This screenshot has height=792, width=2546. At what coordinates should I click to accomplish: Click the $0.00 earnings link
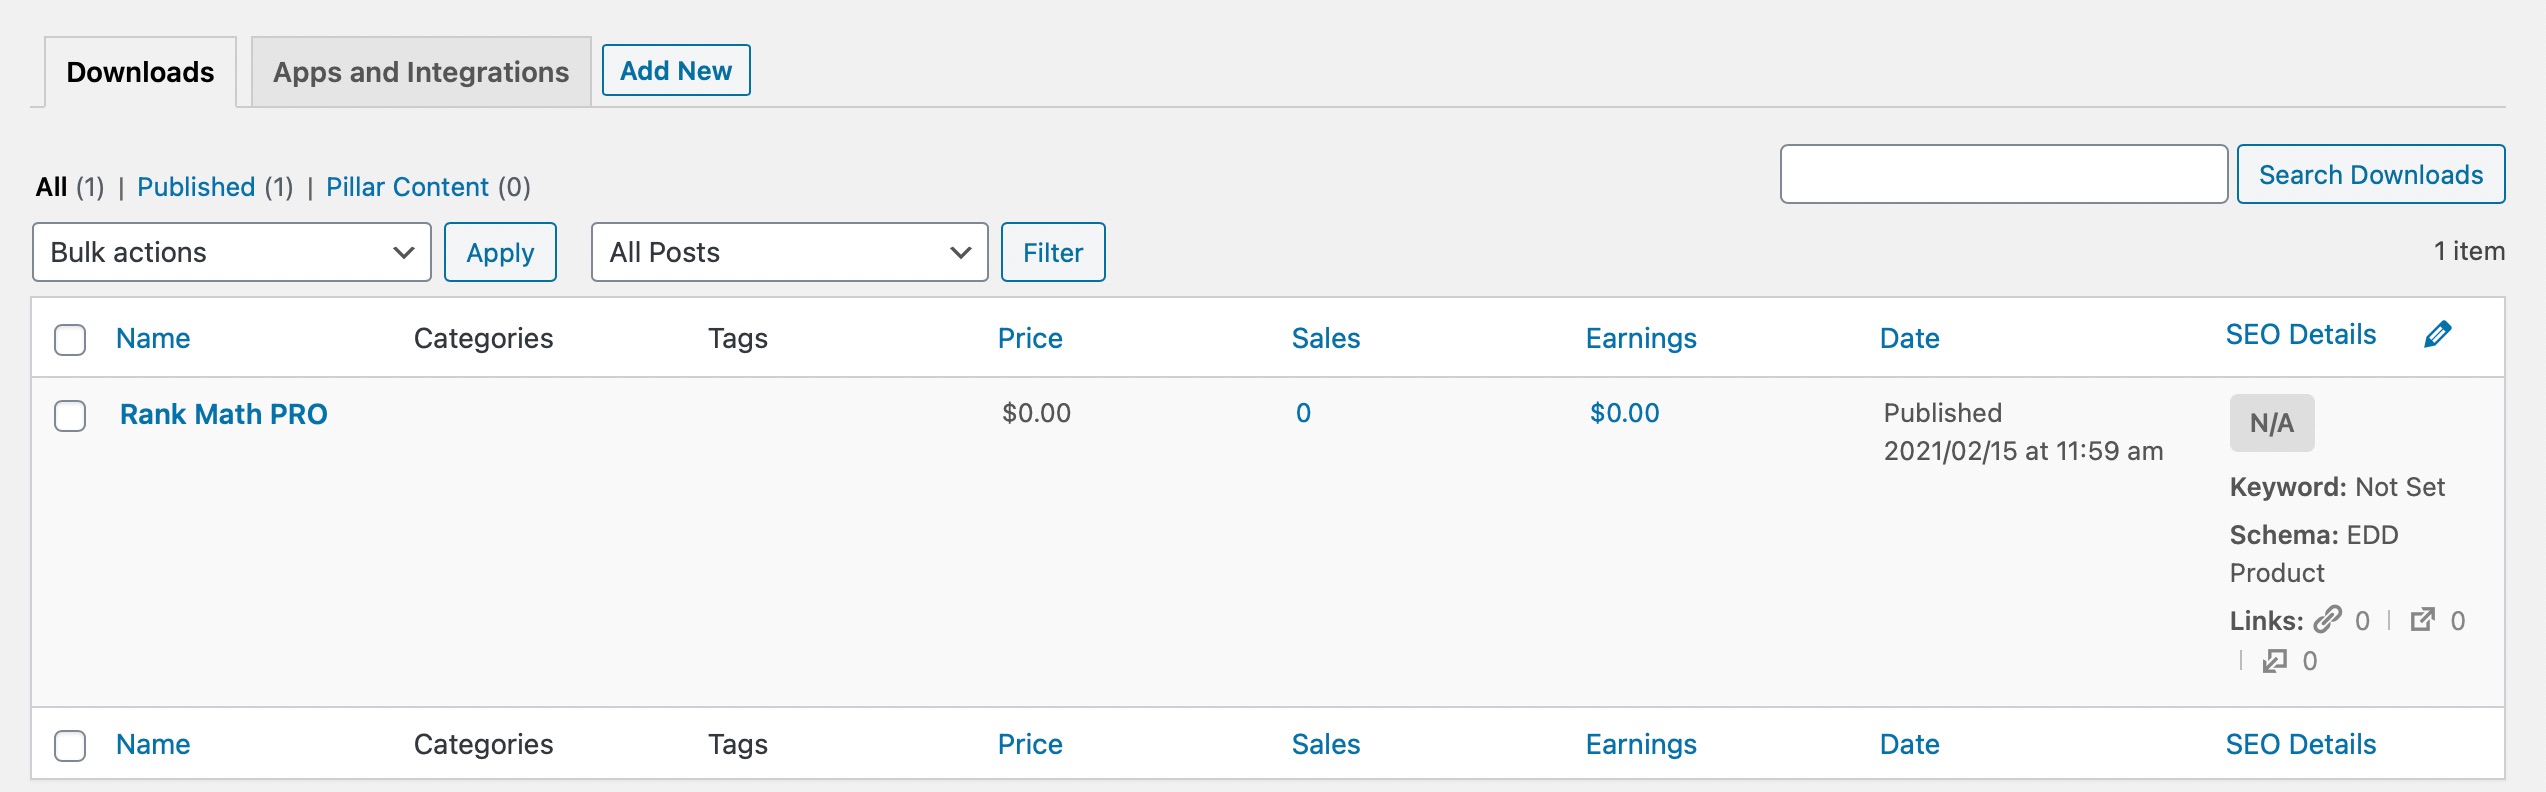click(x=1625, y=413)
